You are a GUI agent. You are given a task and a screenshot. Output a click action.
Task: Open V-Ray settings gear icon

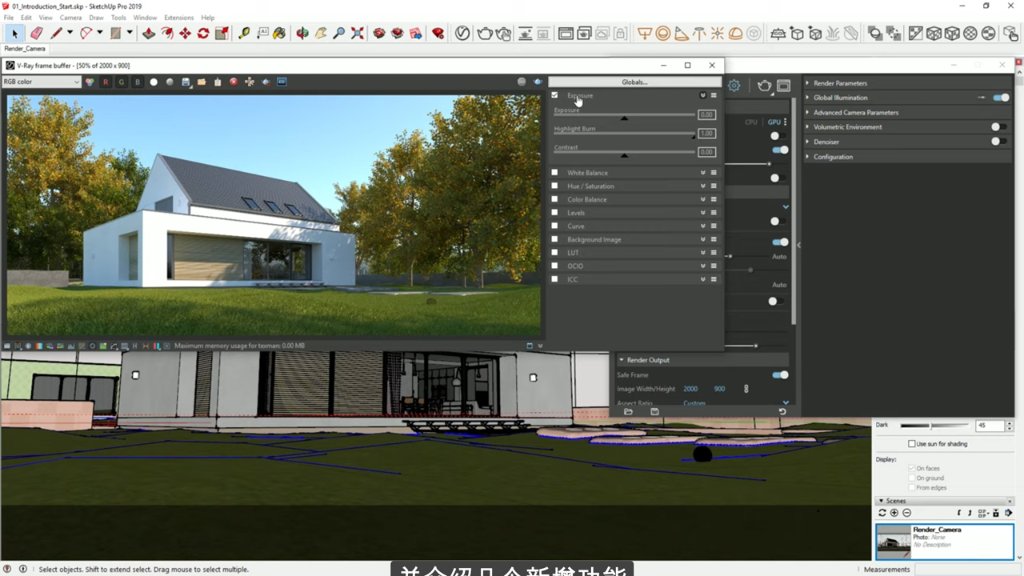(x=734, y=87)
